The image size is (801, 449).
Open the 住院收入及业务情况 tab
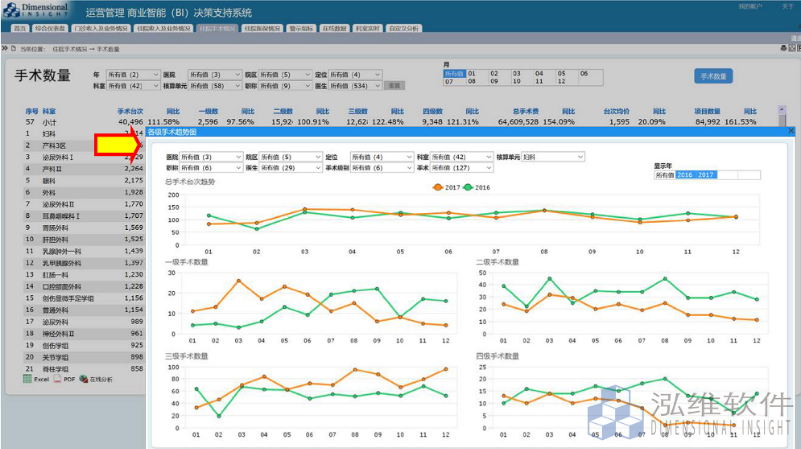click(x=163, y=29)
